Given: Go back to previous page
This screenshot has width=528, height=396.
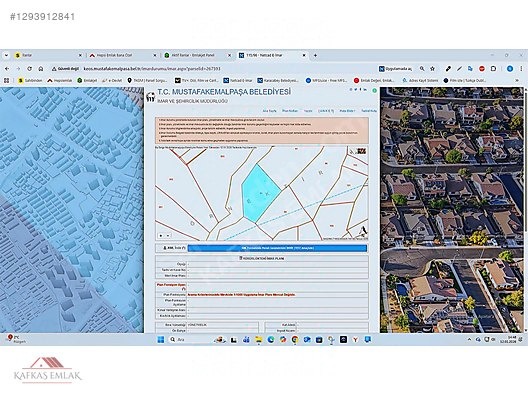Looking at the screenshot, I should click(x=7, y=69).
